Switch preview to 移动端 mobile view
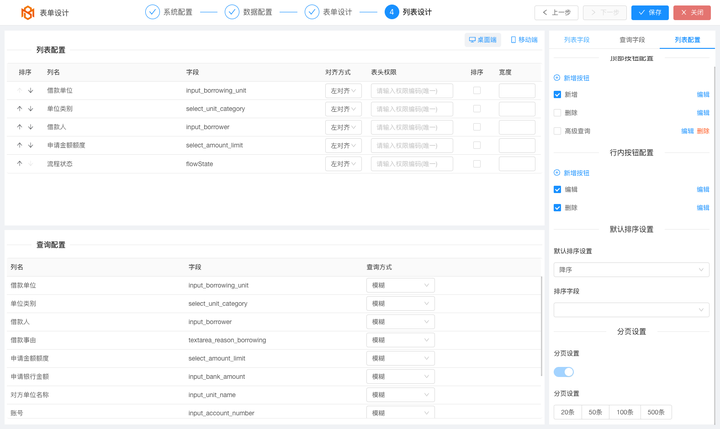720x429 pixels. (524, 40)
